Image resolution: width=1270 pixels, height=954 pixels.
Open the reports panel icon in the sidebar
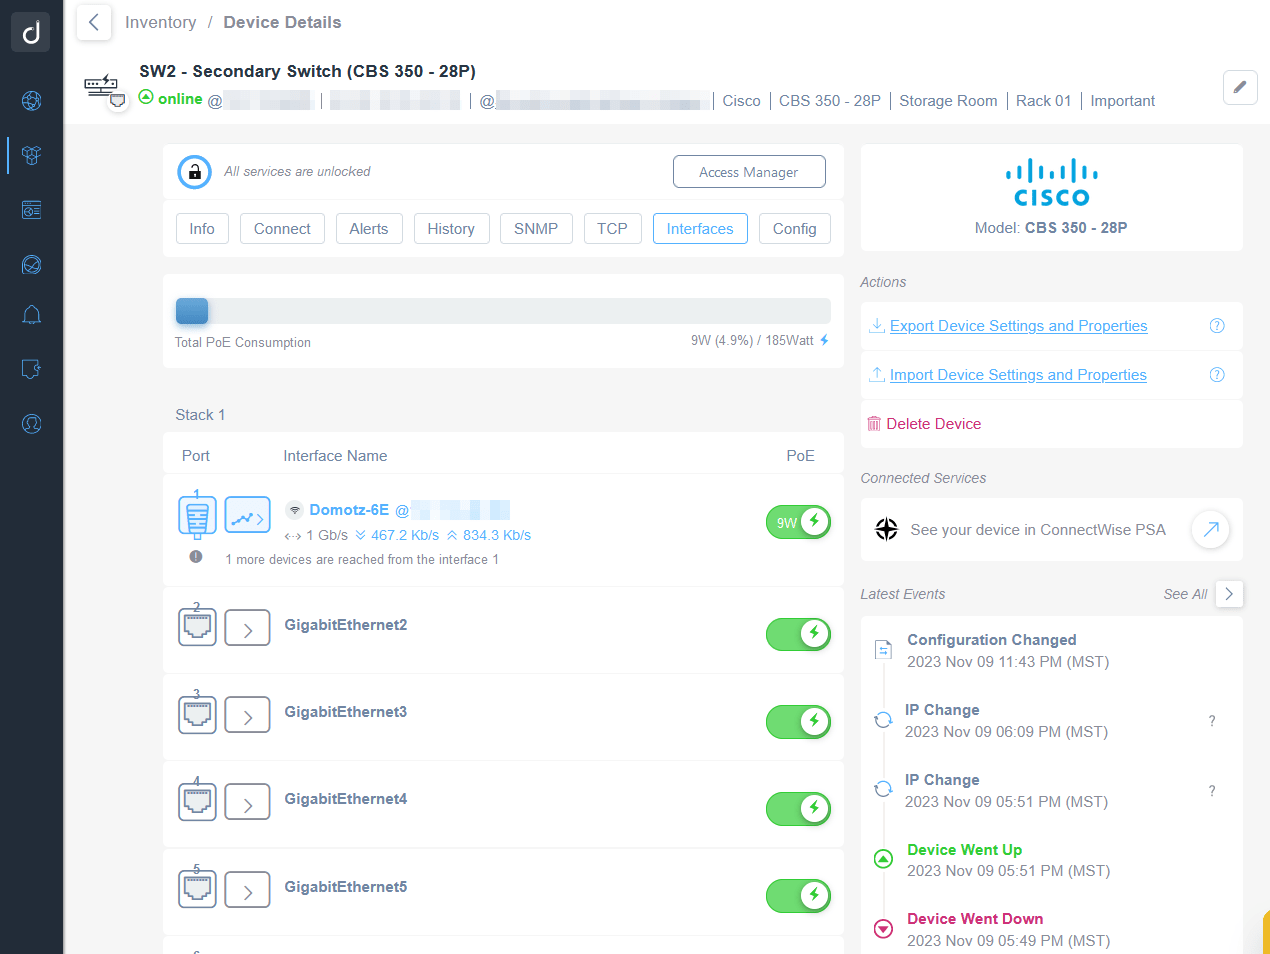coord(31,210)
